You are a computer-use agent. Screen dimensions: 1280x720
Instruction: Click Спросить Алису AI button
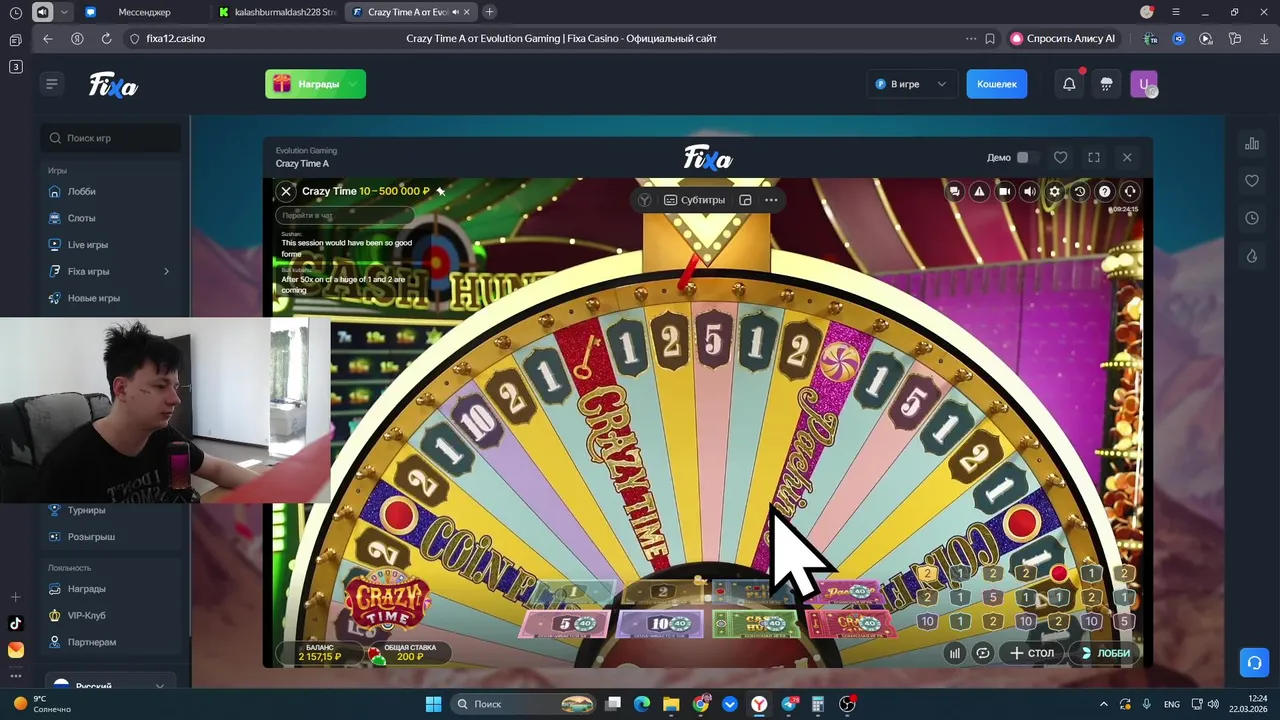pyautogui.click(x=1062, y=38)
